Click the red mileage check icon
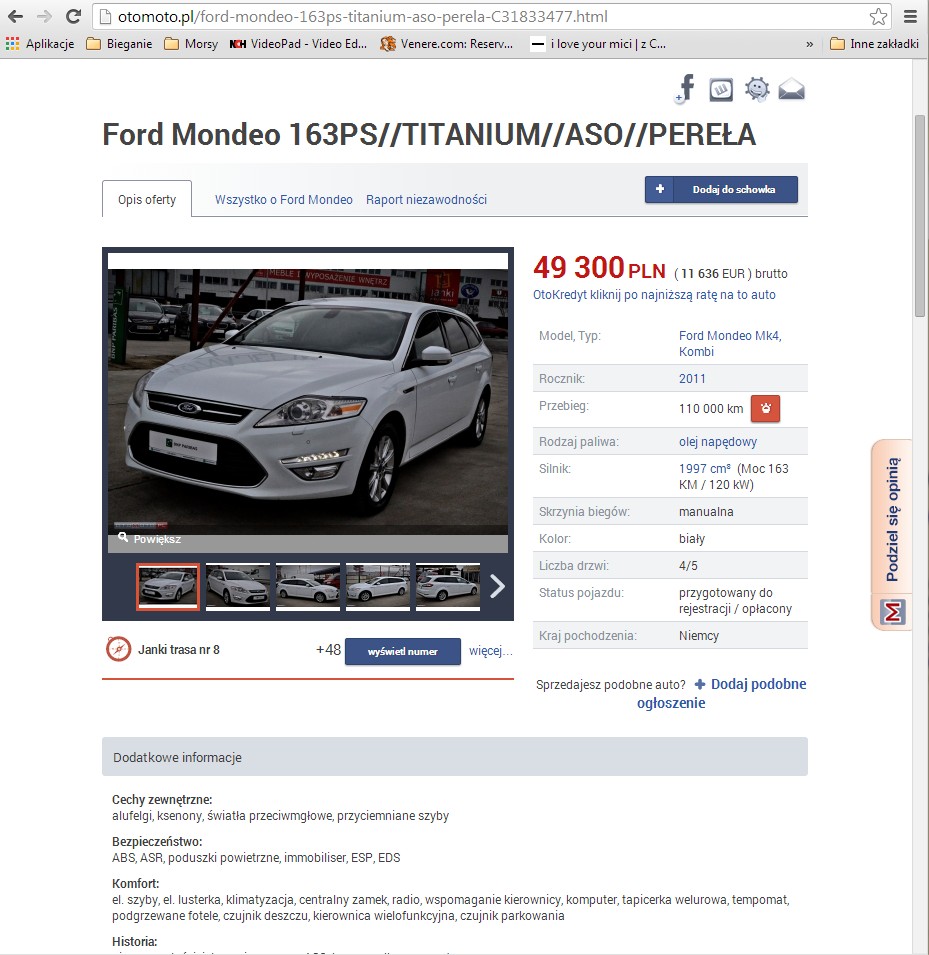Screen dimensions: 929x955 765,409
